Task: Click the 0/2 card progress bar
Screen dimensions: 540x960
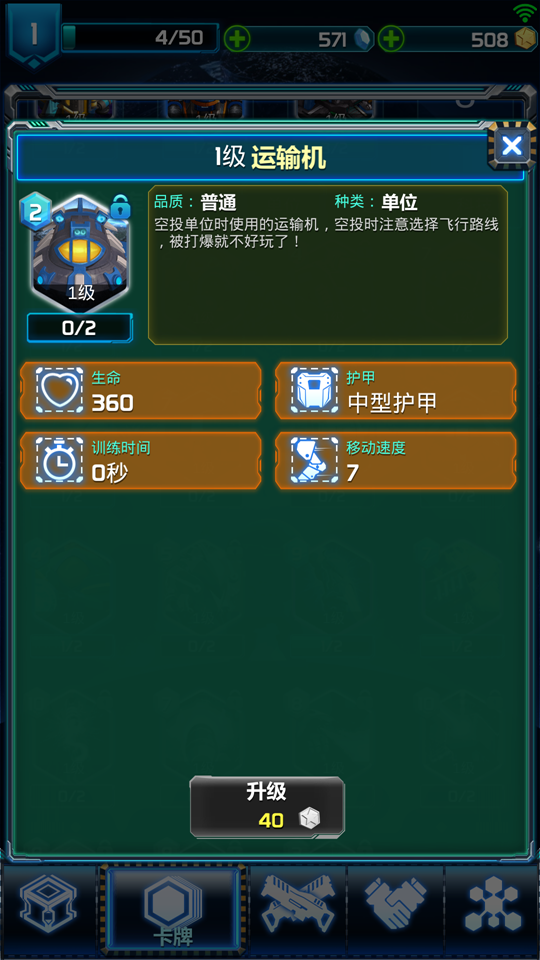Action: [x=80, y=328]
